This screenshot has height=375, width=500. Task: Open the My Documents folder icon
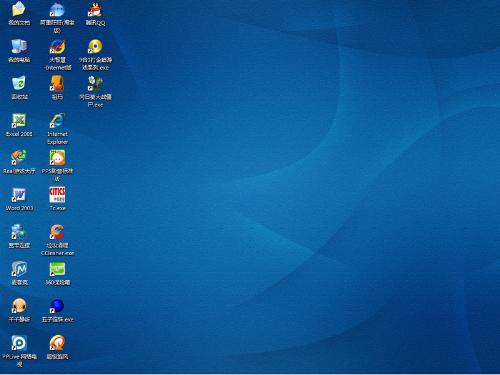point(19,9)
